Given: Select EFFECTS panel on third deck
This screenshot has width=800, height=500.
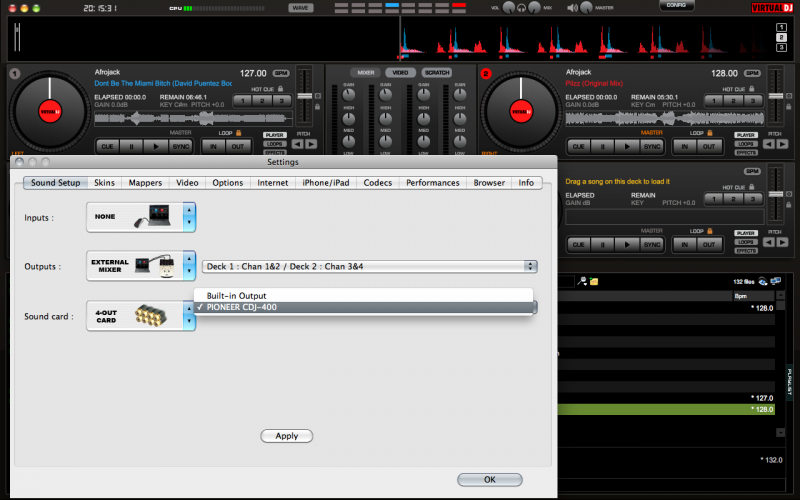Looking at the screenshot, I should tap(746, 251).
